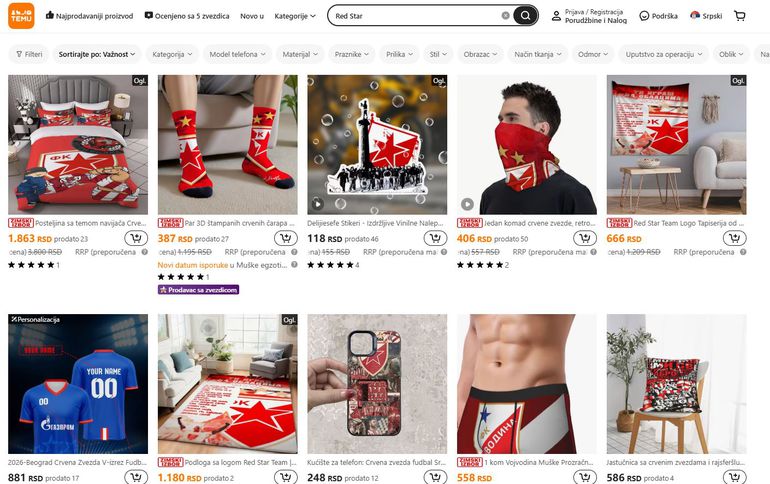The height and width of the screenshot is (484, 770).
Task: Open the Temu home logo
Action: pyautogui.click(x=21, y=16)
